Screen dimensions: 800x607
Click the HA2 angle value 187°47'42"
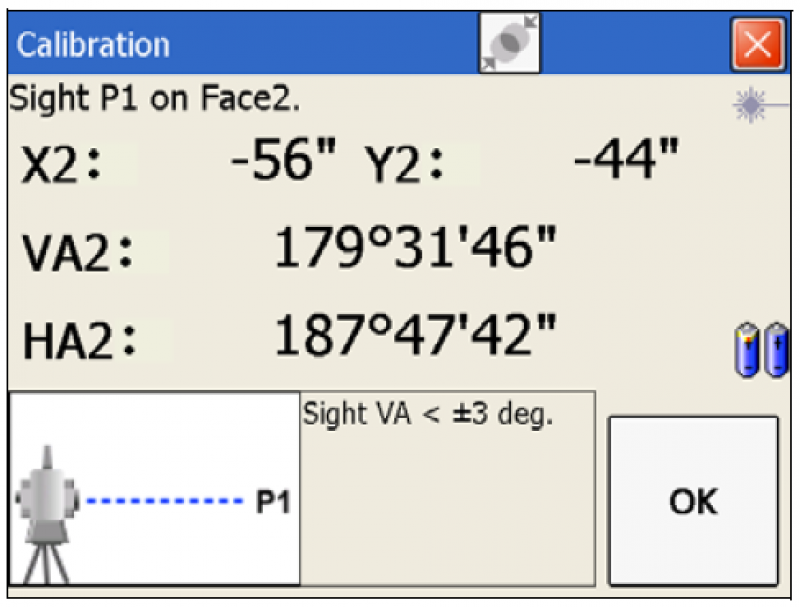pos(416,336)
